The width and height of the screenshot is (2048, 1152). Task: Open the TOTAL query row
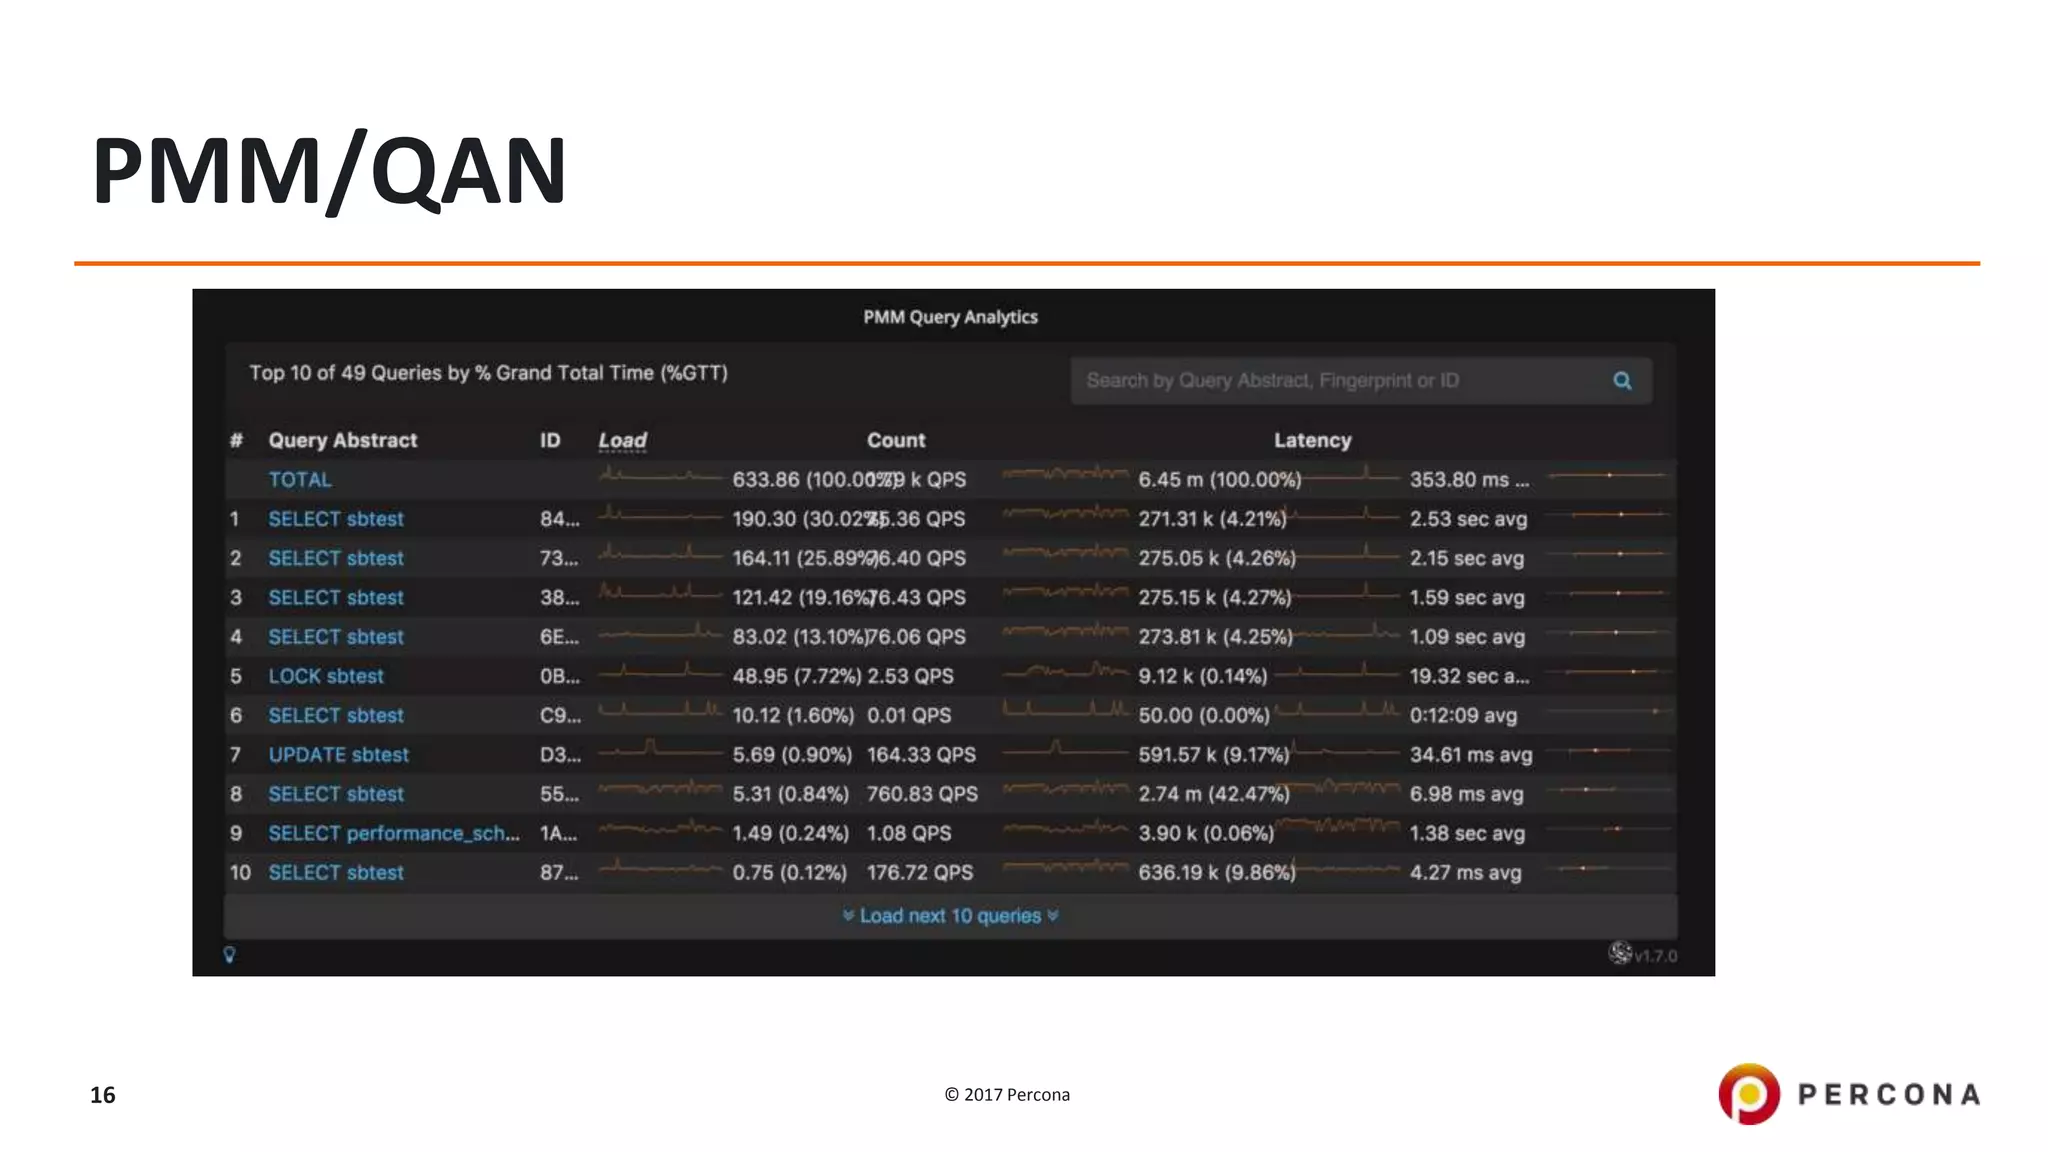click(x=300, y=480)
